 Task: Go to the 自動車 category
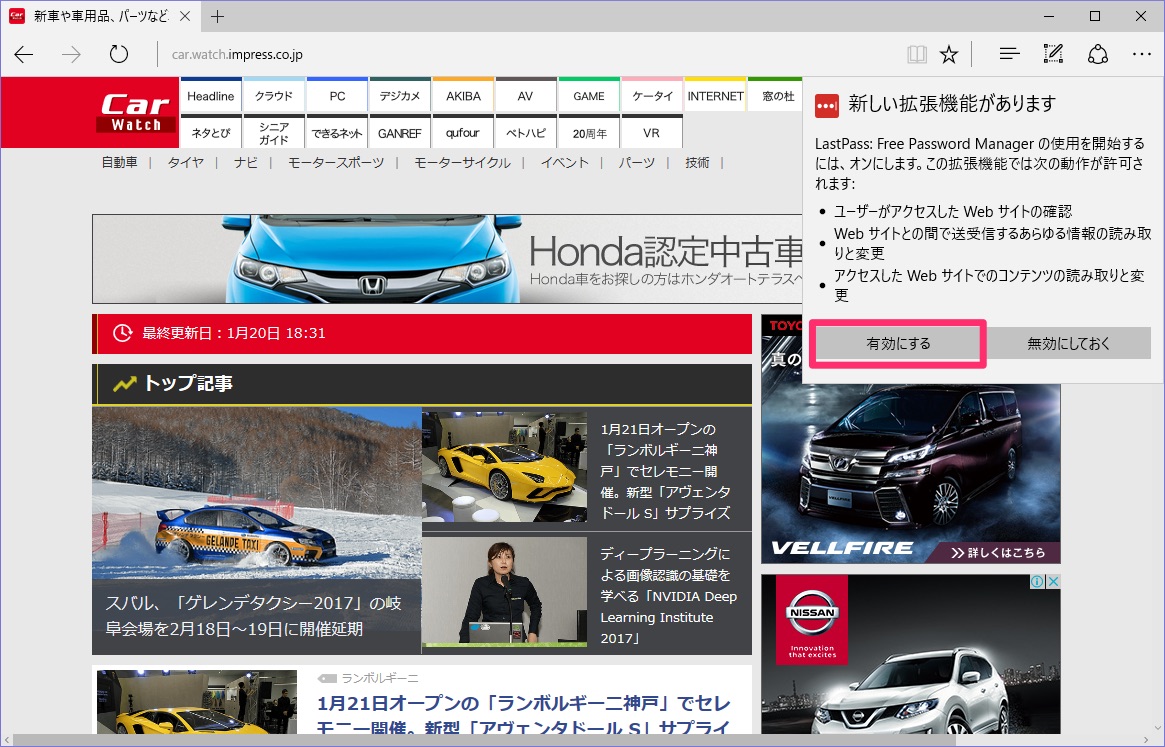click(x=120, y=162)
